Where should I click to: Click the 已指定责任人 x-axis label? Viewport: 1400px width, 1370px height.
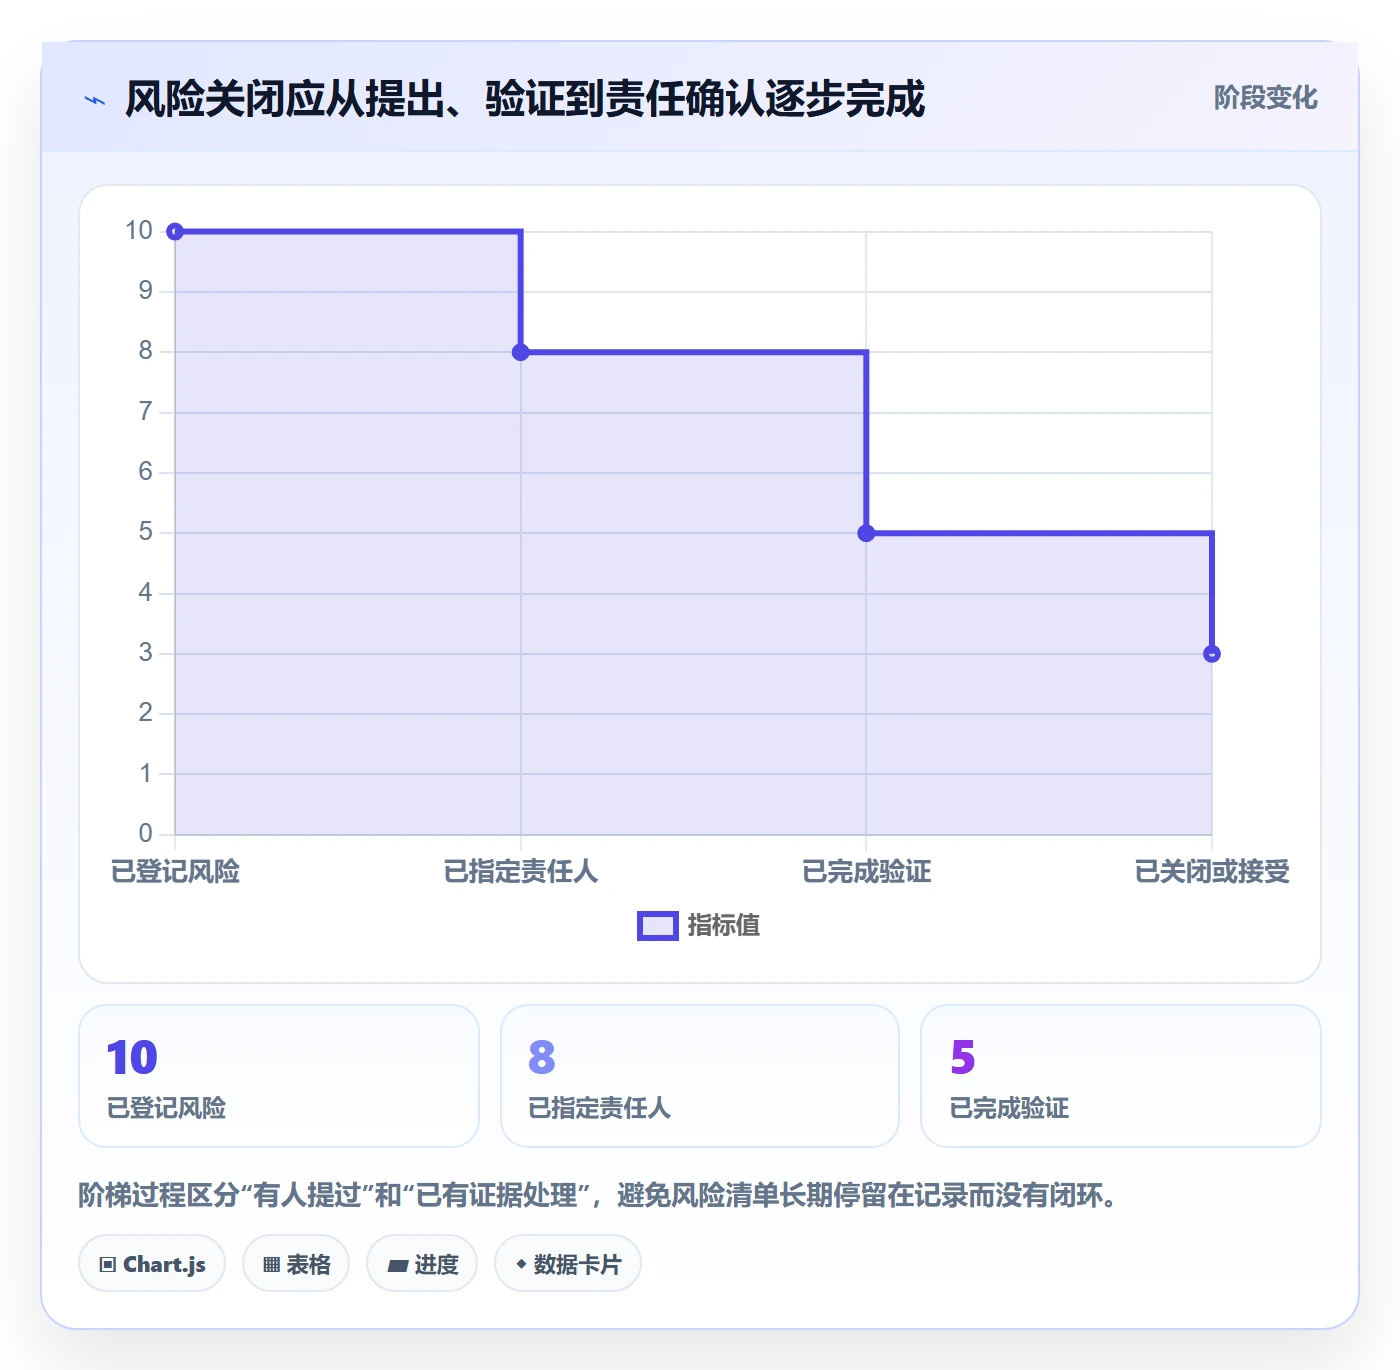pos(521,872)
